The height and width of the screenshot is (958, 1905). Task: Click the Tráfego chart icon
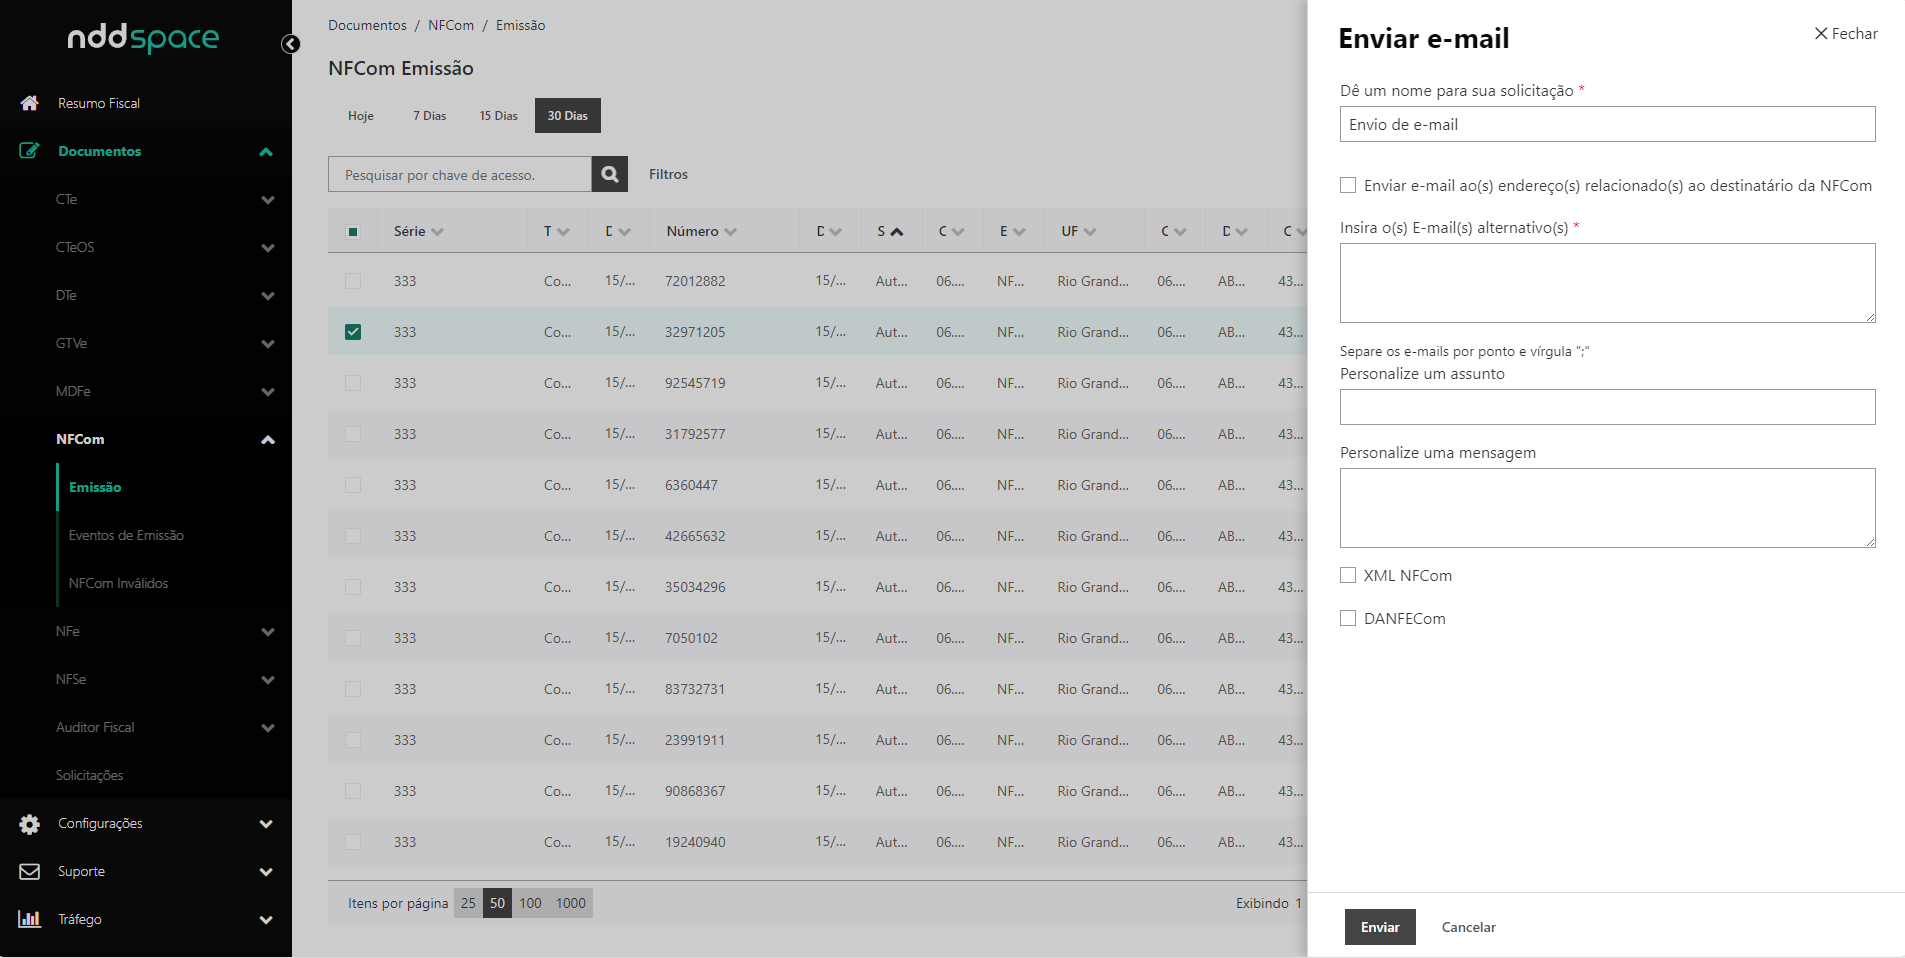point(30,919)
